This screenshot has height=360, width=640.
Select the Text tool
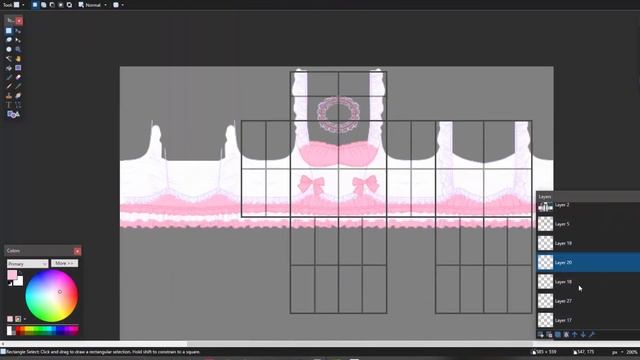coord(9,105)
